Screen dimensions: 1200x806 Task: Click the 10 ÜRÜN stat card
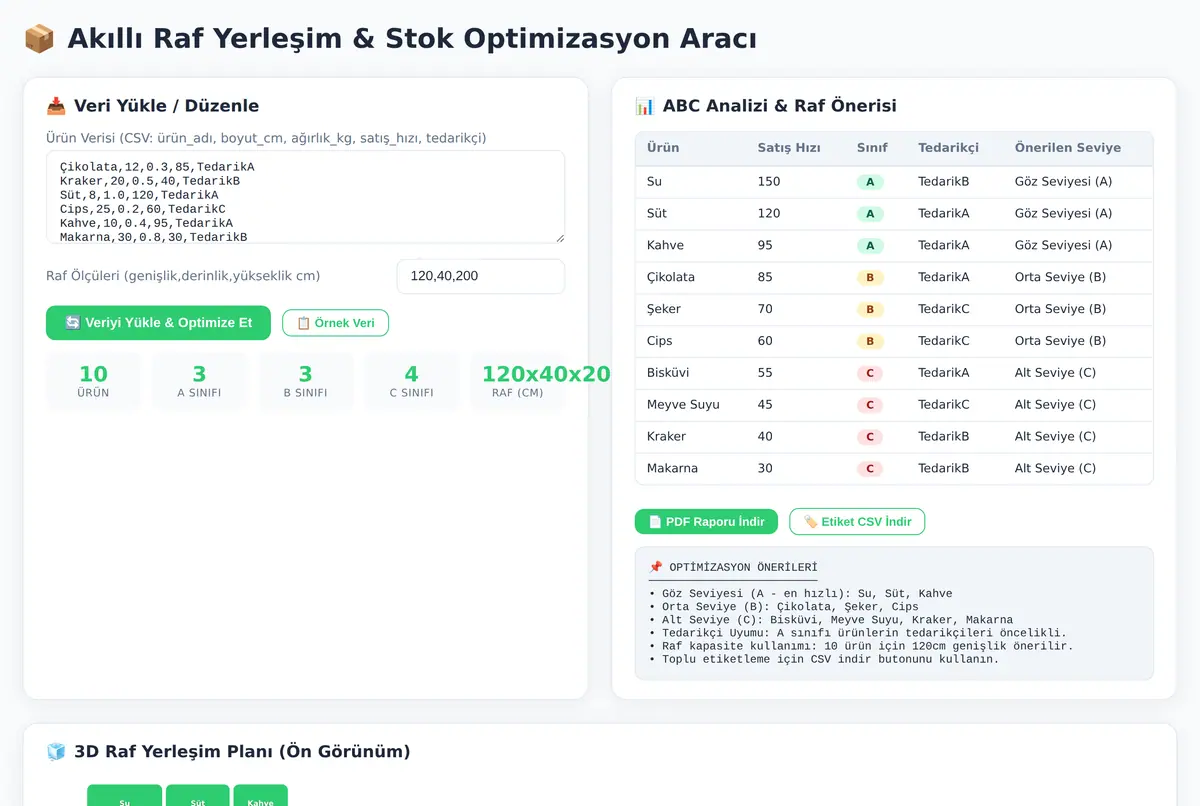(x=93, y=382)
